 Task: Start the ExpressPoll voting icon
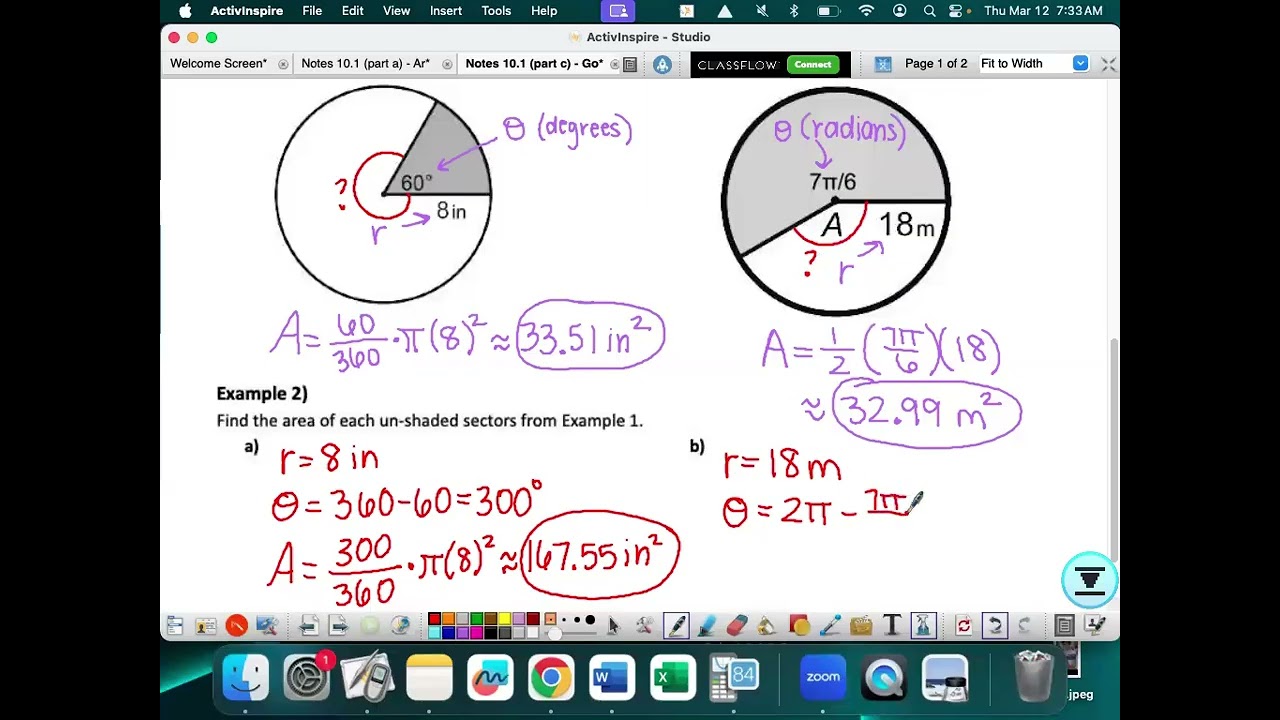click(369, 626)
